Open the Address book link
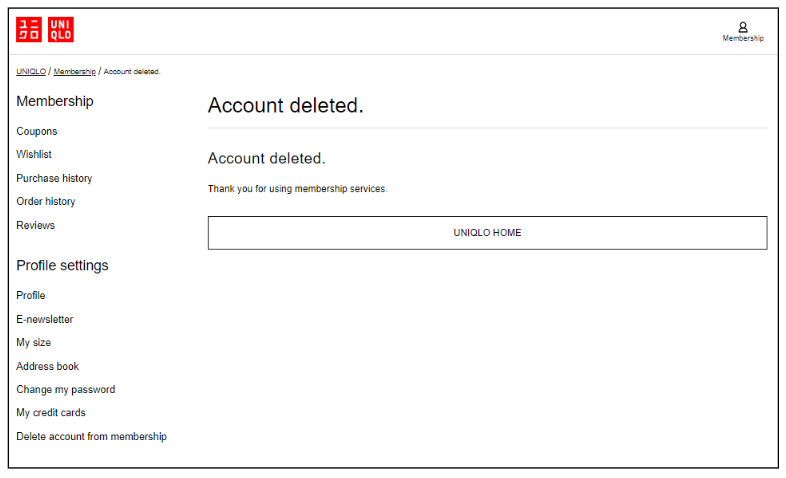 click(48, 366)
